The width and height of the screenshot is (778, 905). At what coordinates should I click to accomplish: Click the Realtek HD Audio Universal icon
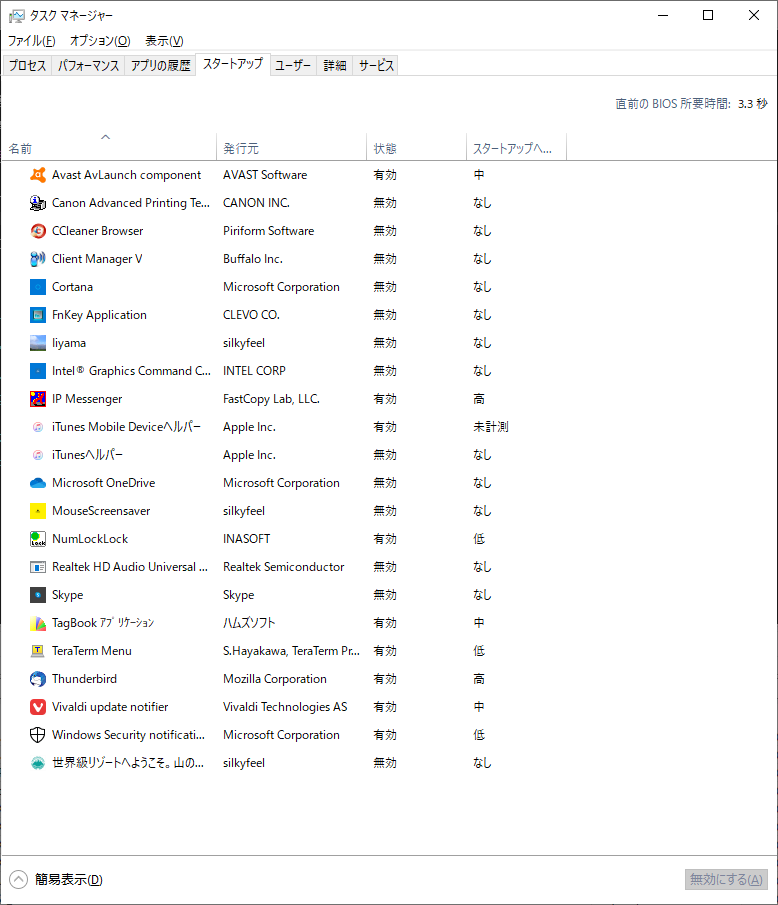[38, 567]
